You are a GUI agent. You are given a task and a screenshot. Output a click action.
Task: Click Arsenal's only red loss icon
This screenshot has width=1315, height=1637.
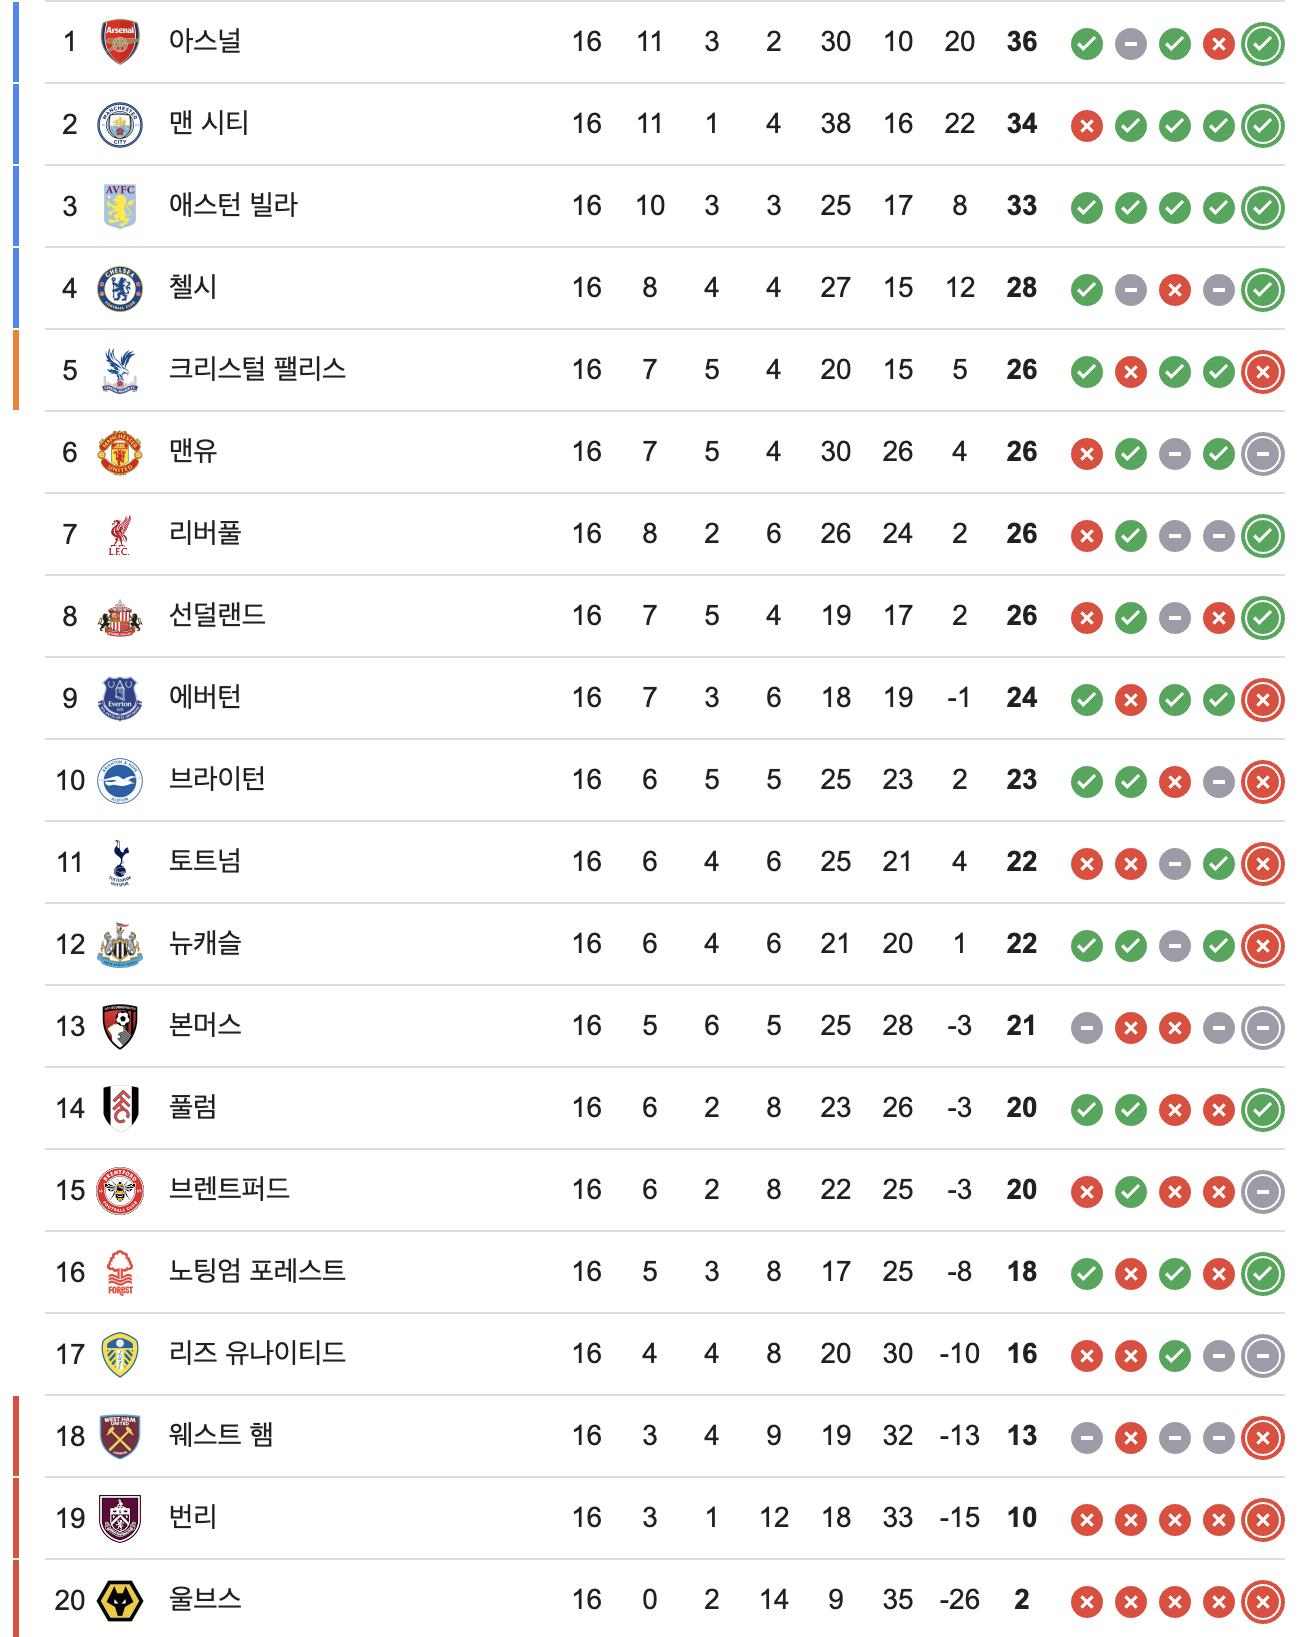tap(1218, 44)
